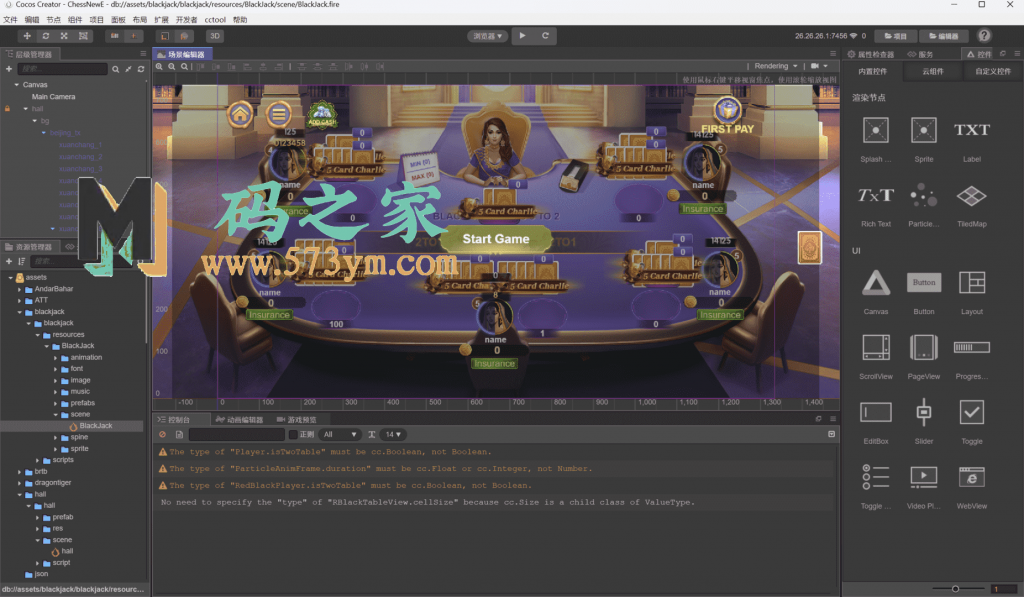This screenshot has height=597, width=1024.
Task: Switch to the 服务 tab
Action: (920, 54)
